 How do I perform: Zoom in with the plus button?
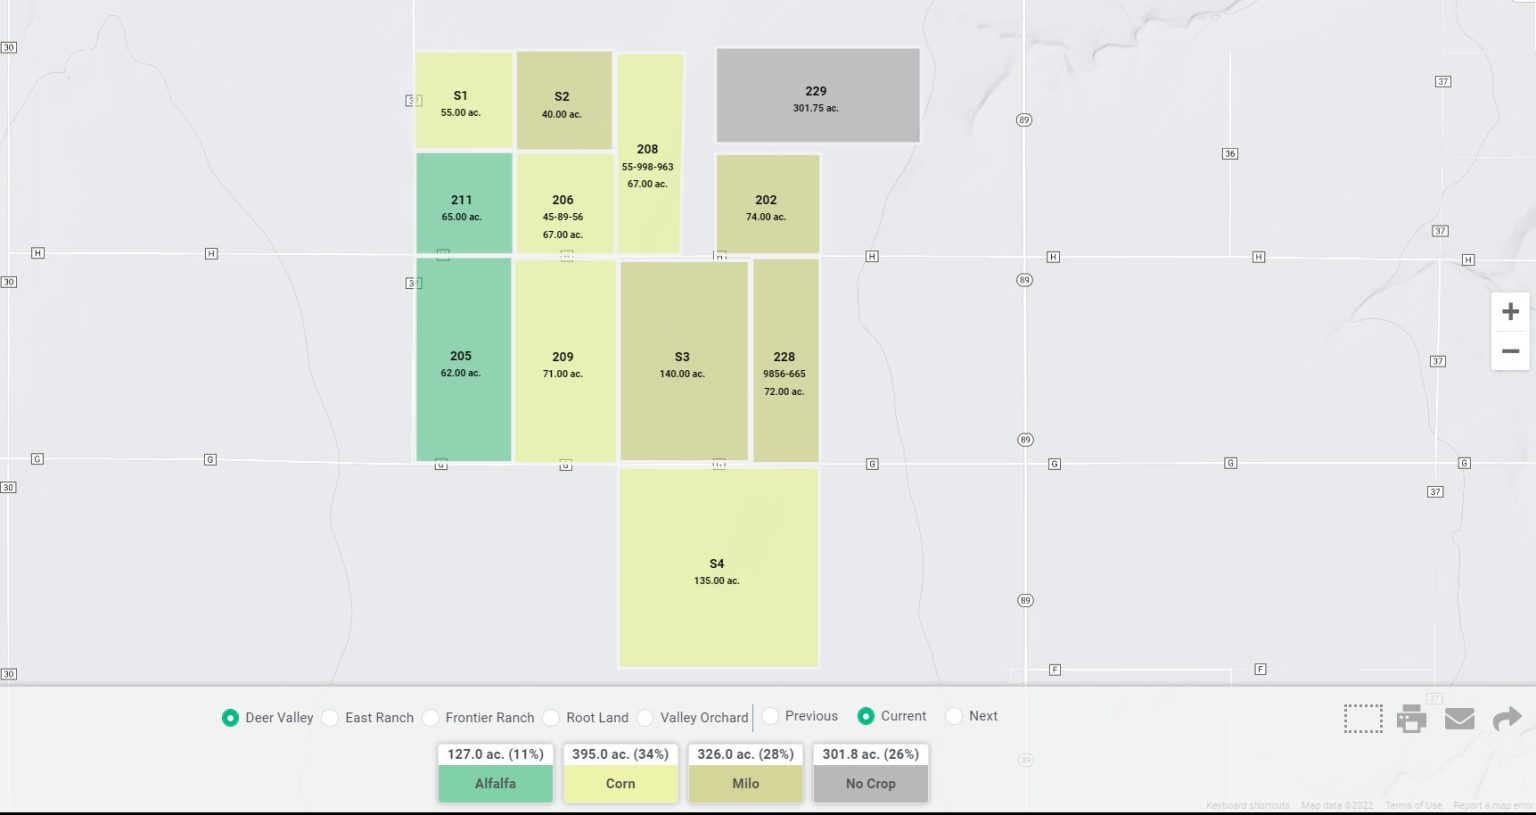pos(1510,312)
